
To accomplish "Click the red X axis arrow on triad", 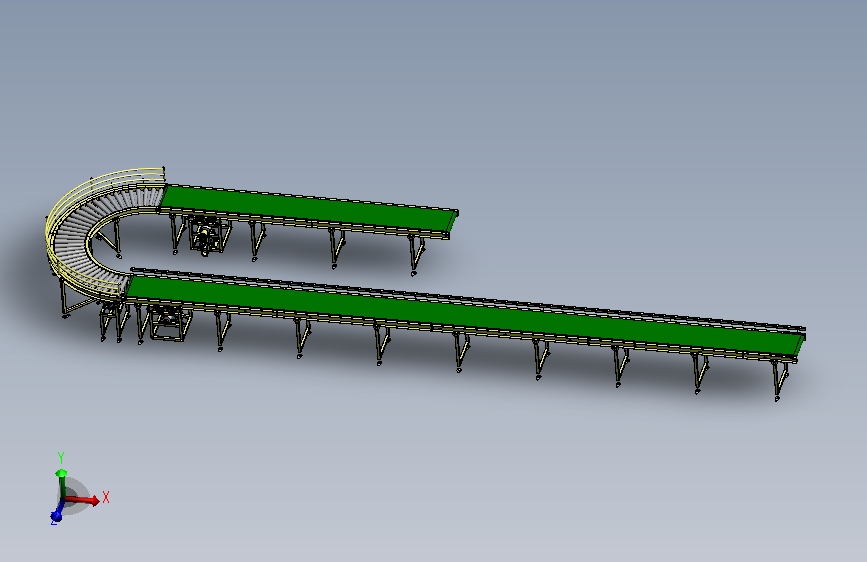I will click(x=83, y=500).
